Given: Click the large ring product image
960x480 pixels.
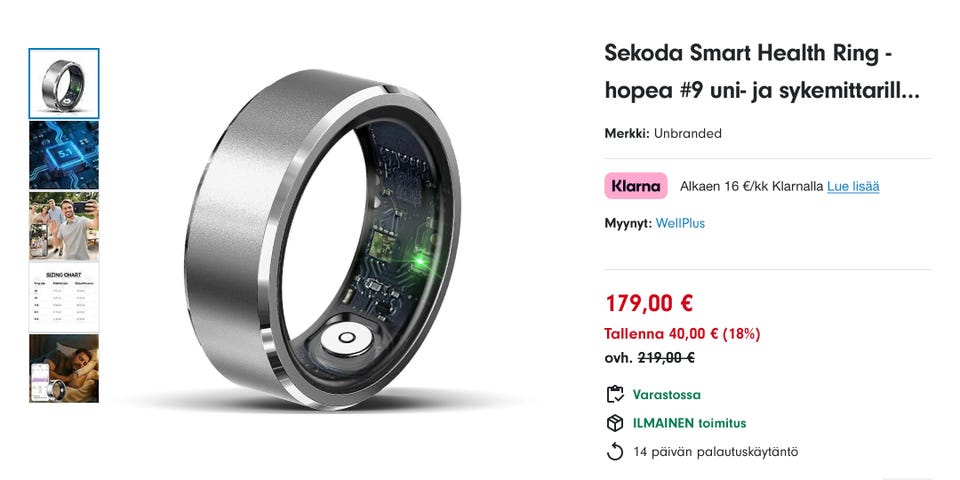Looking at the screenshot, I should tap(323, 239).
